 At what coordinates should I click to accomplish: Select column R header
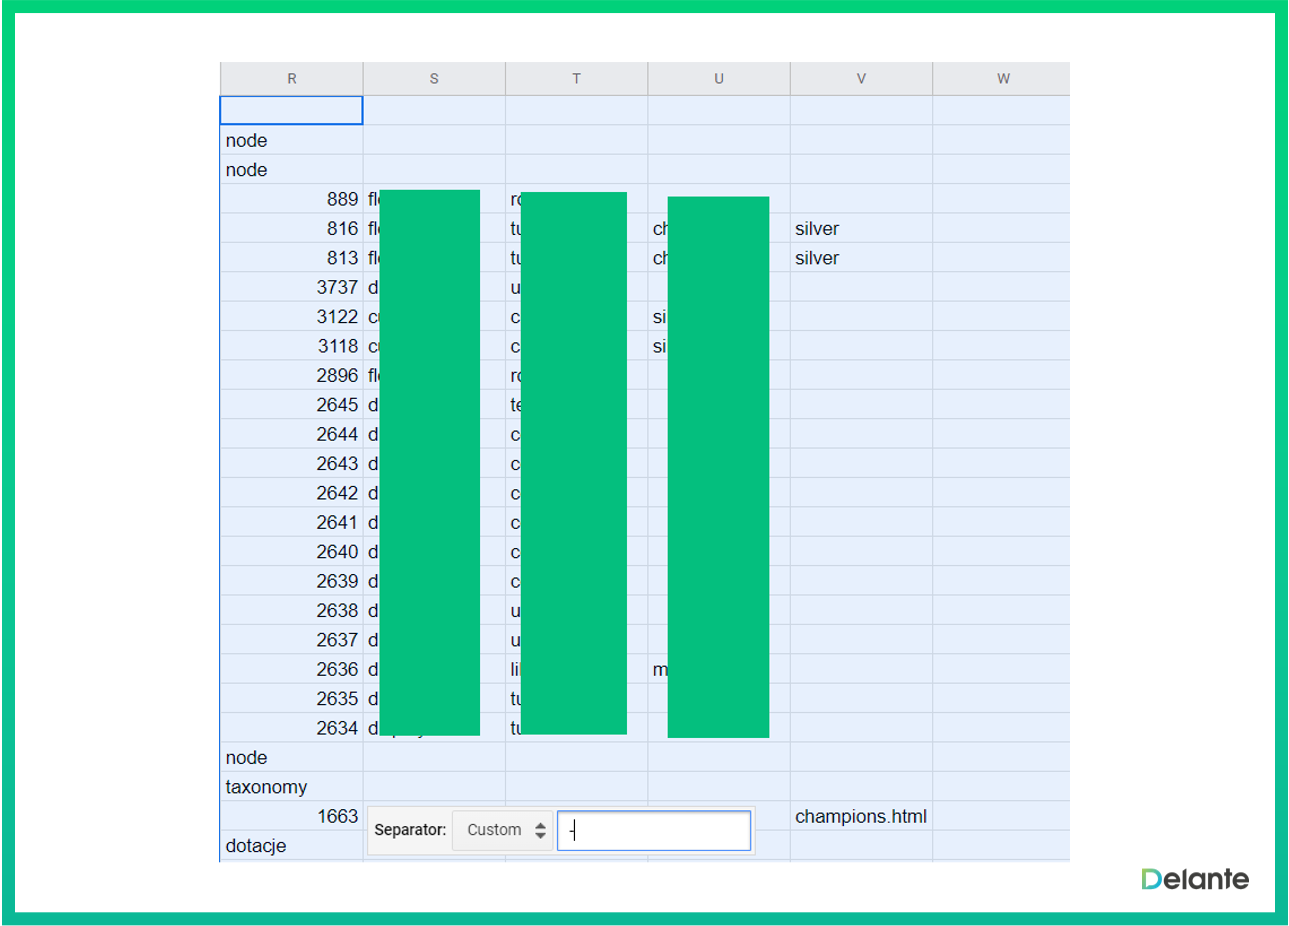tap(291, 78)
